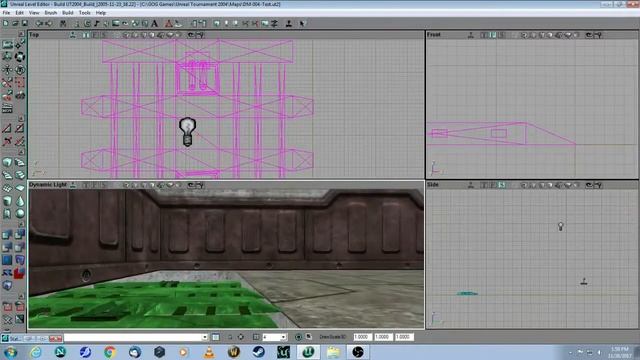Screen dimensions: 640x360
Task: Open the Build menu
Action: [x=68, y=13]
